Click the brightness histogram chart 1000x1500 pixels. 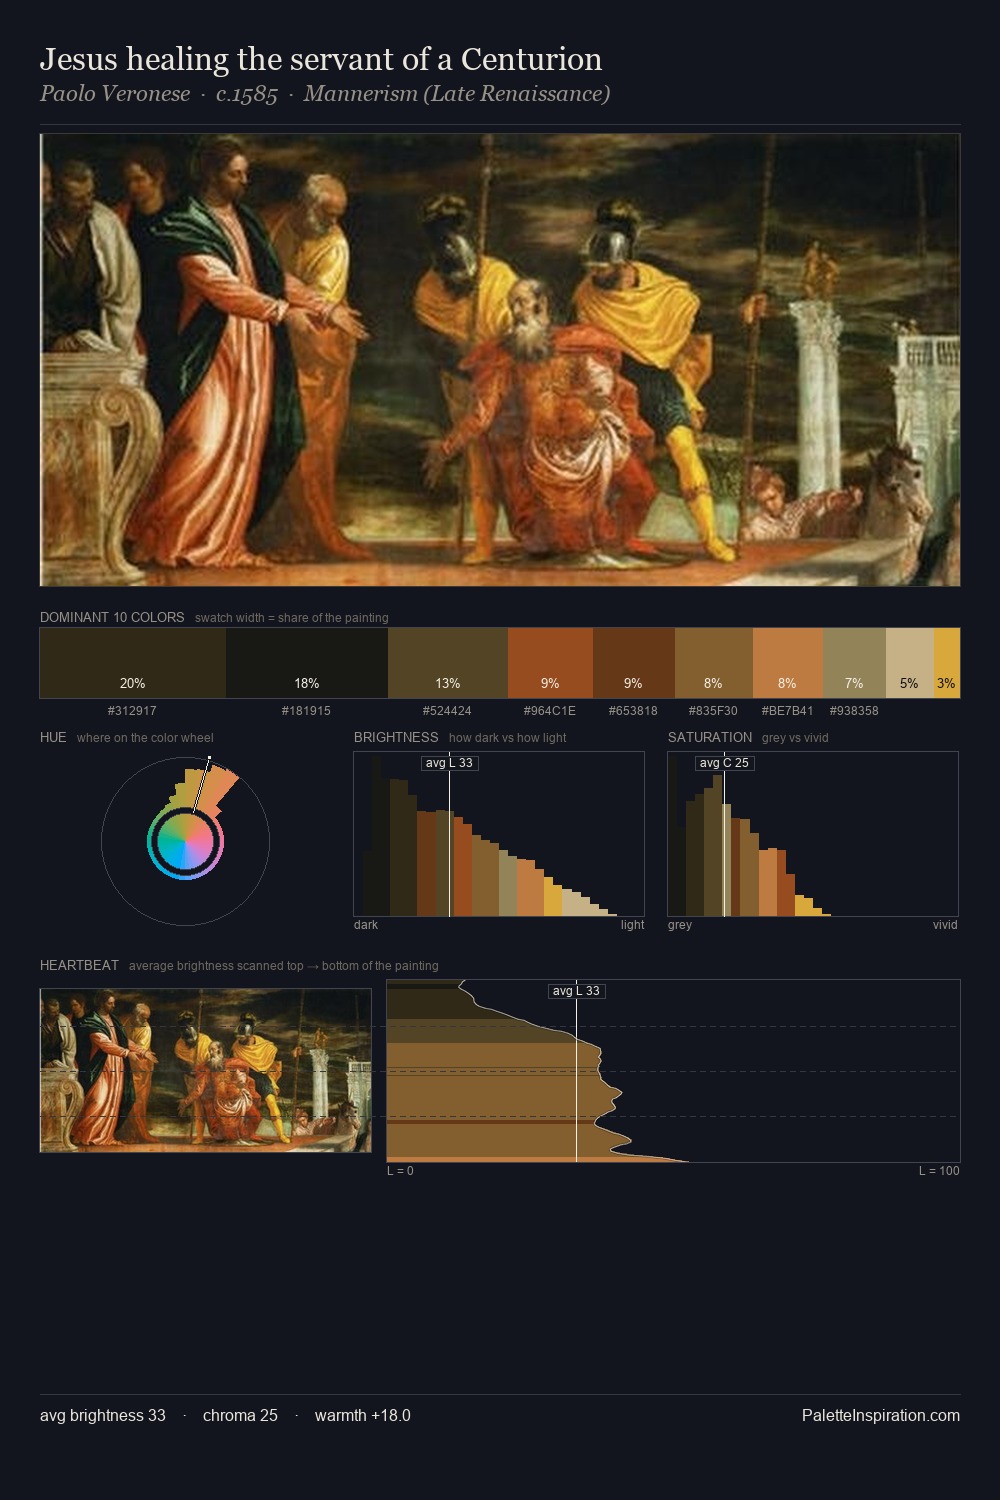[499, 834]
